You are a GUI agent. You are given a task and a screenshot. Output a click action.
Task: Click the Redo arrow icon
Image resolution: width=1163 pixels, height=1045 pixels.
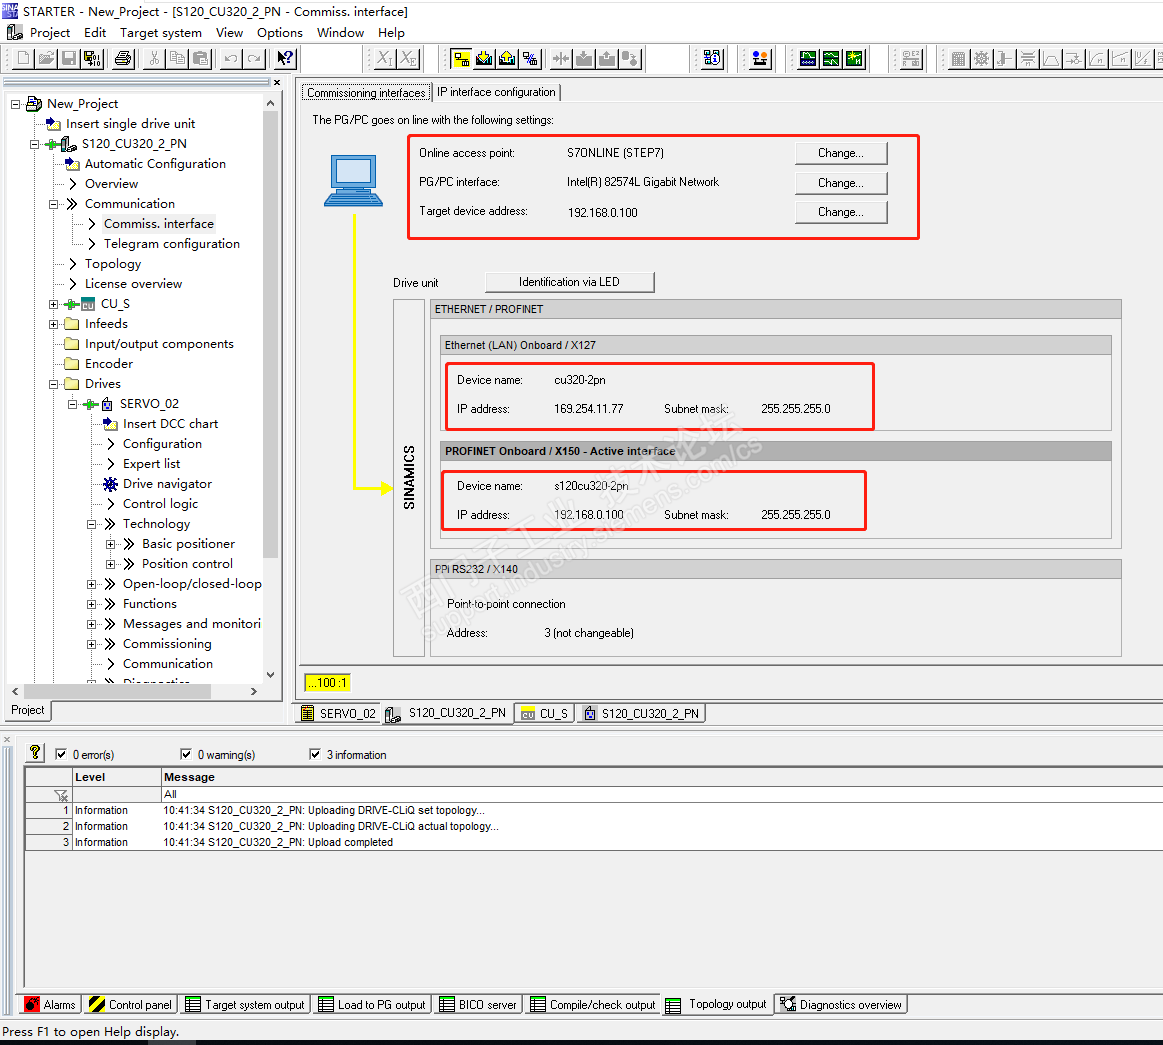click(x=254, y=58)
